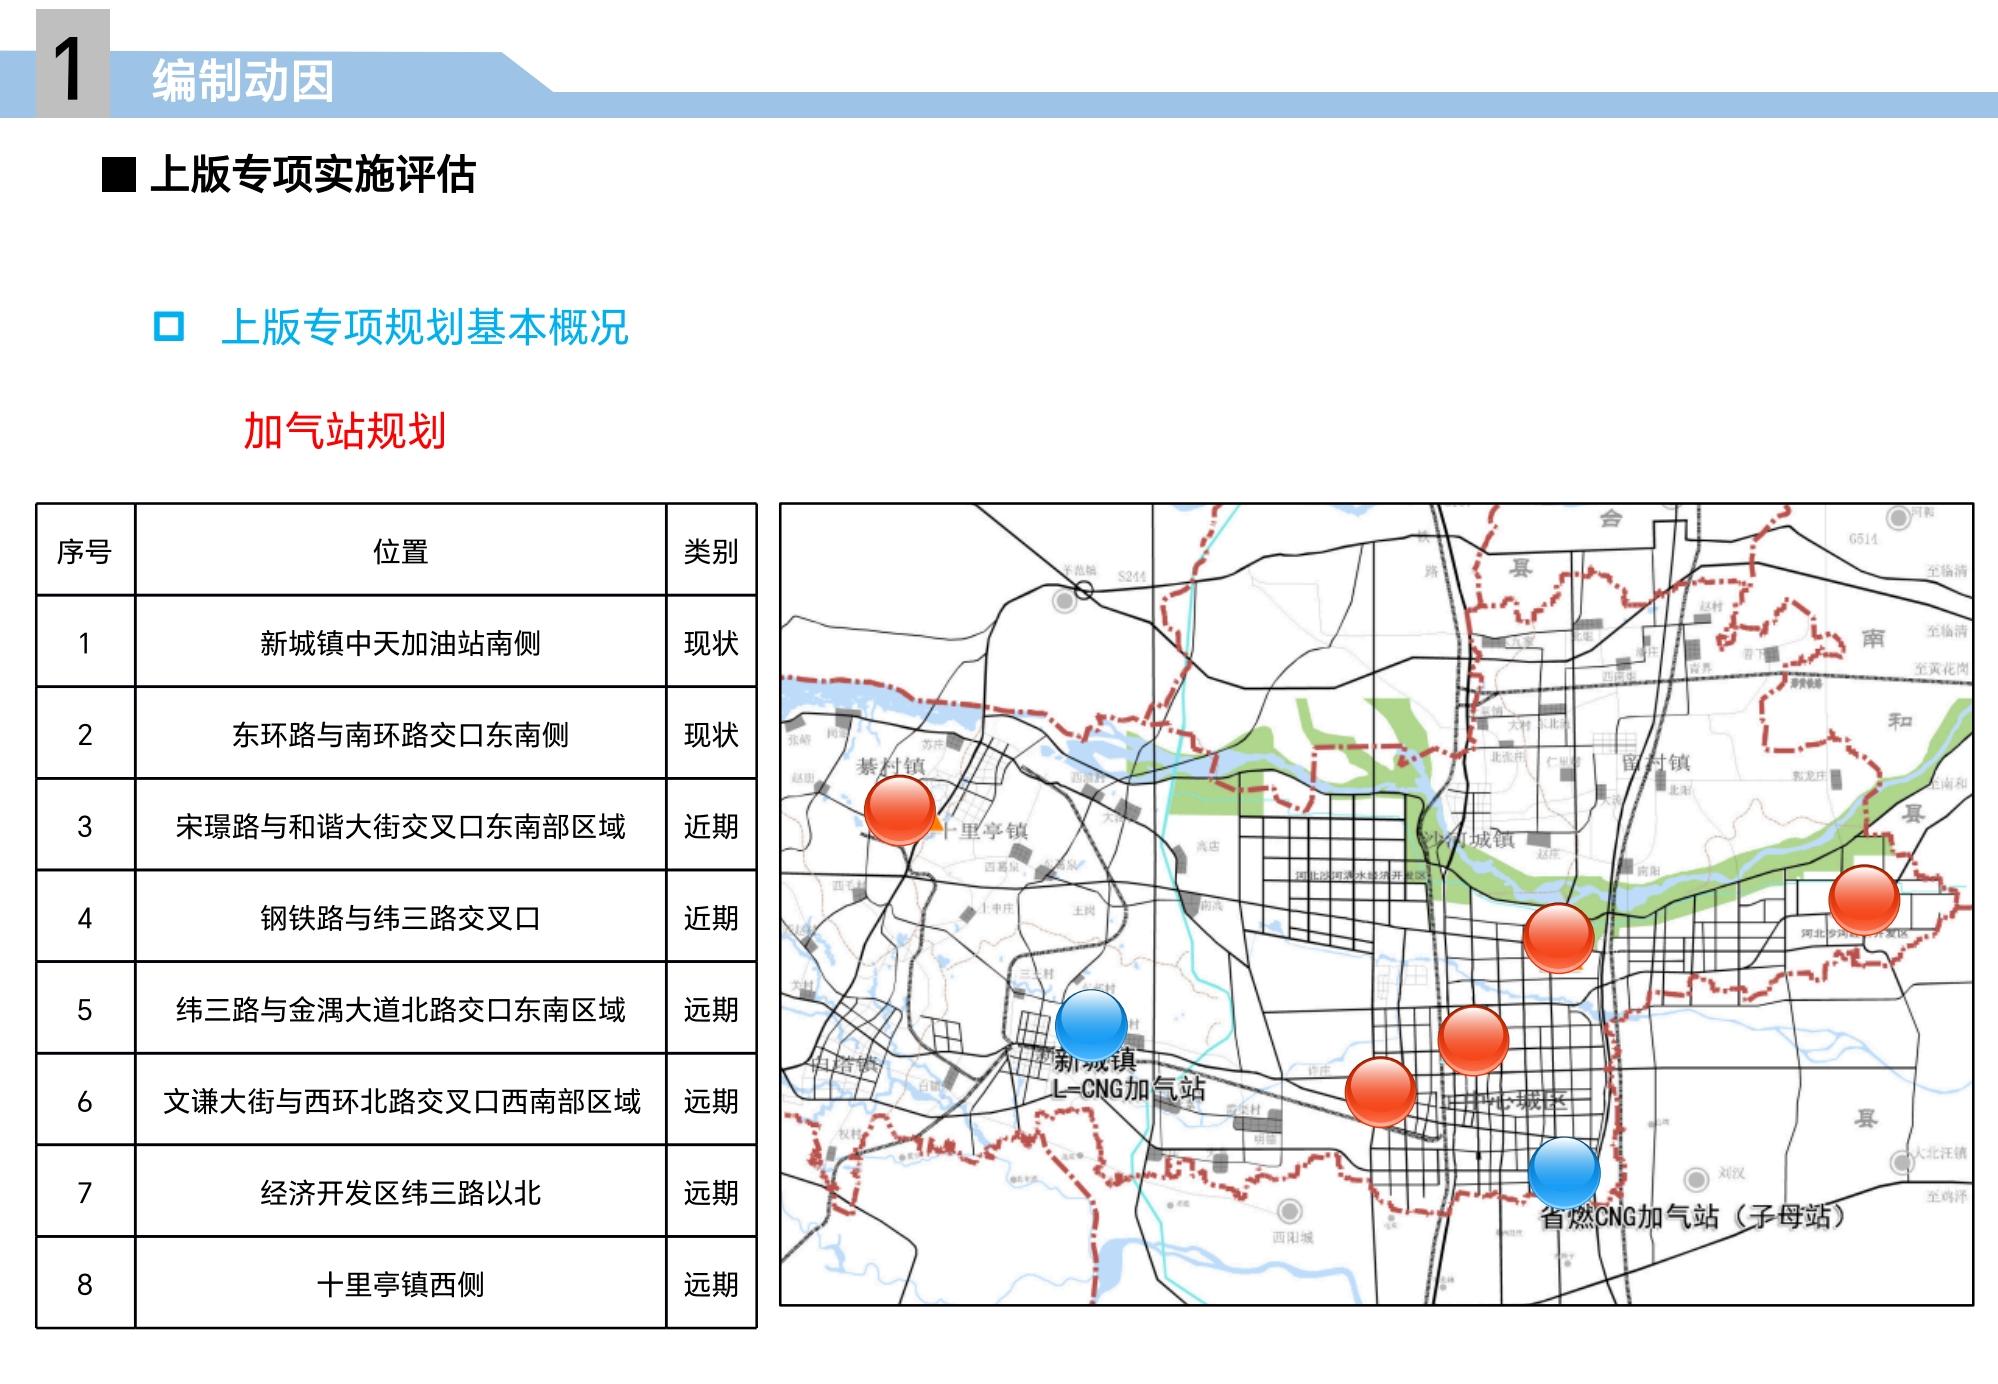This screenshot has width=1998, height=1384.
Task: Click the map label 沙河城镇
Action: coord(1467,839)
